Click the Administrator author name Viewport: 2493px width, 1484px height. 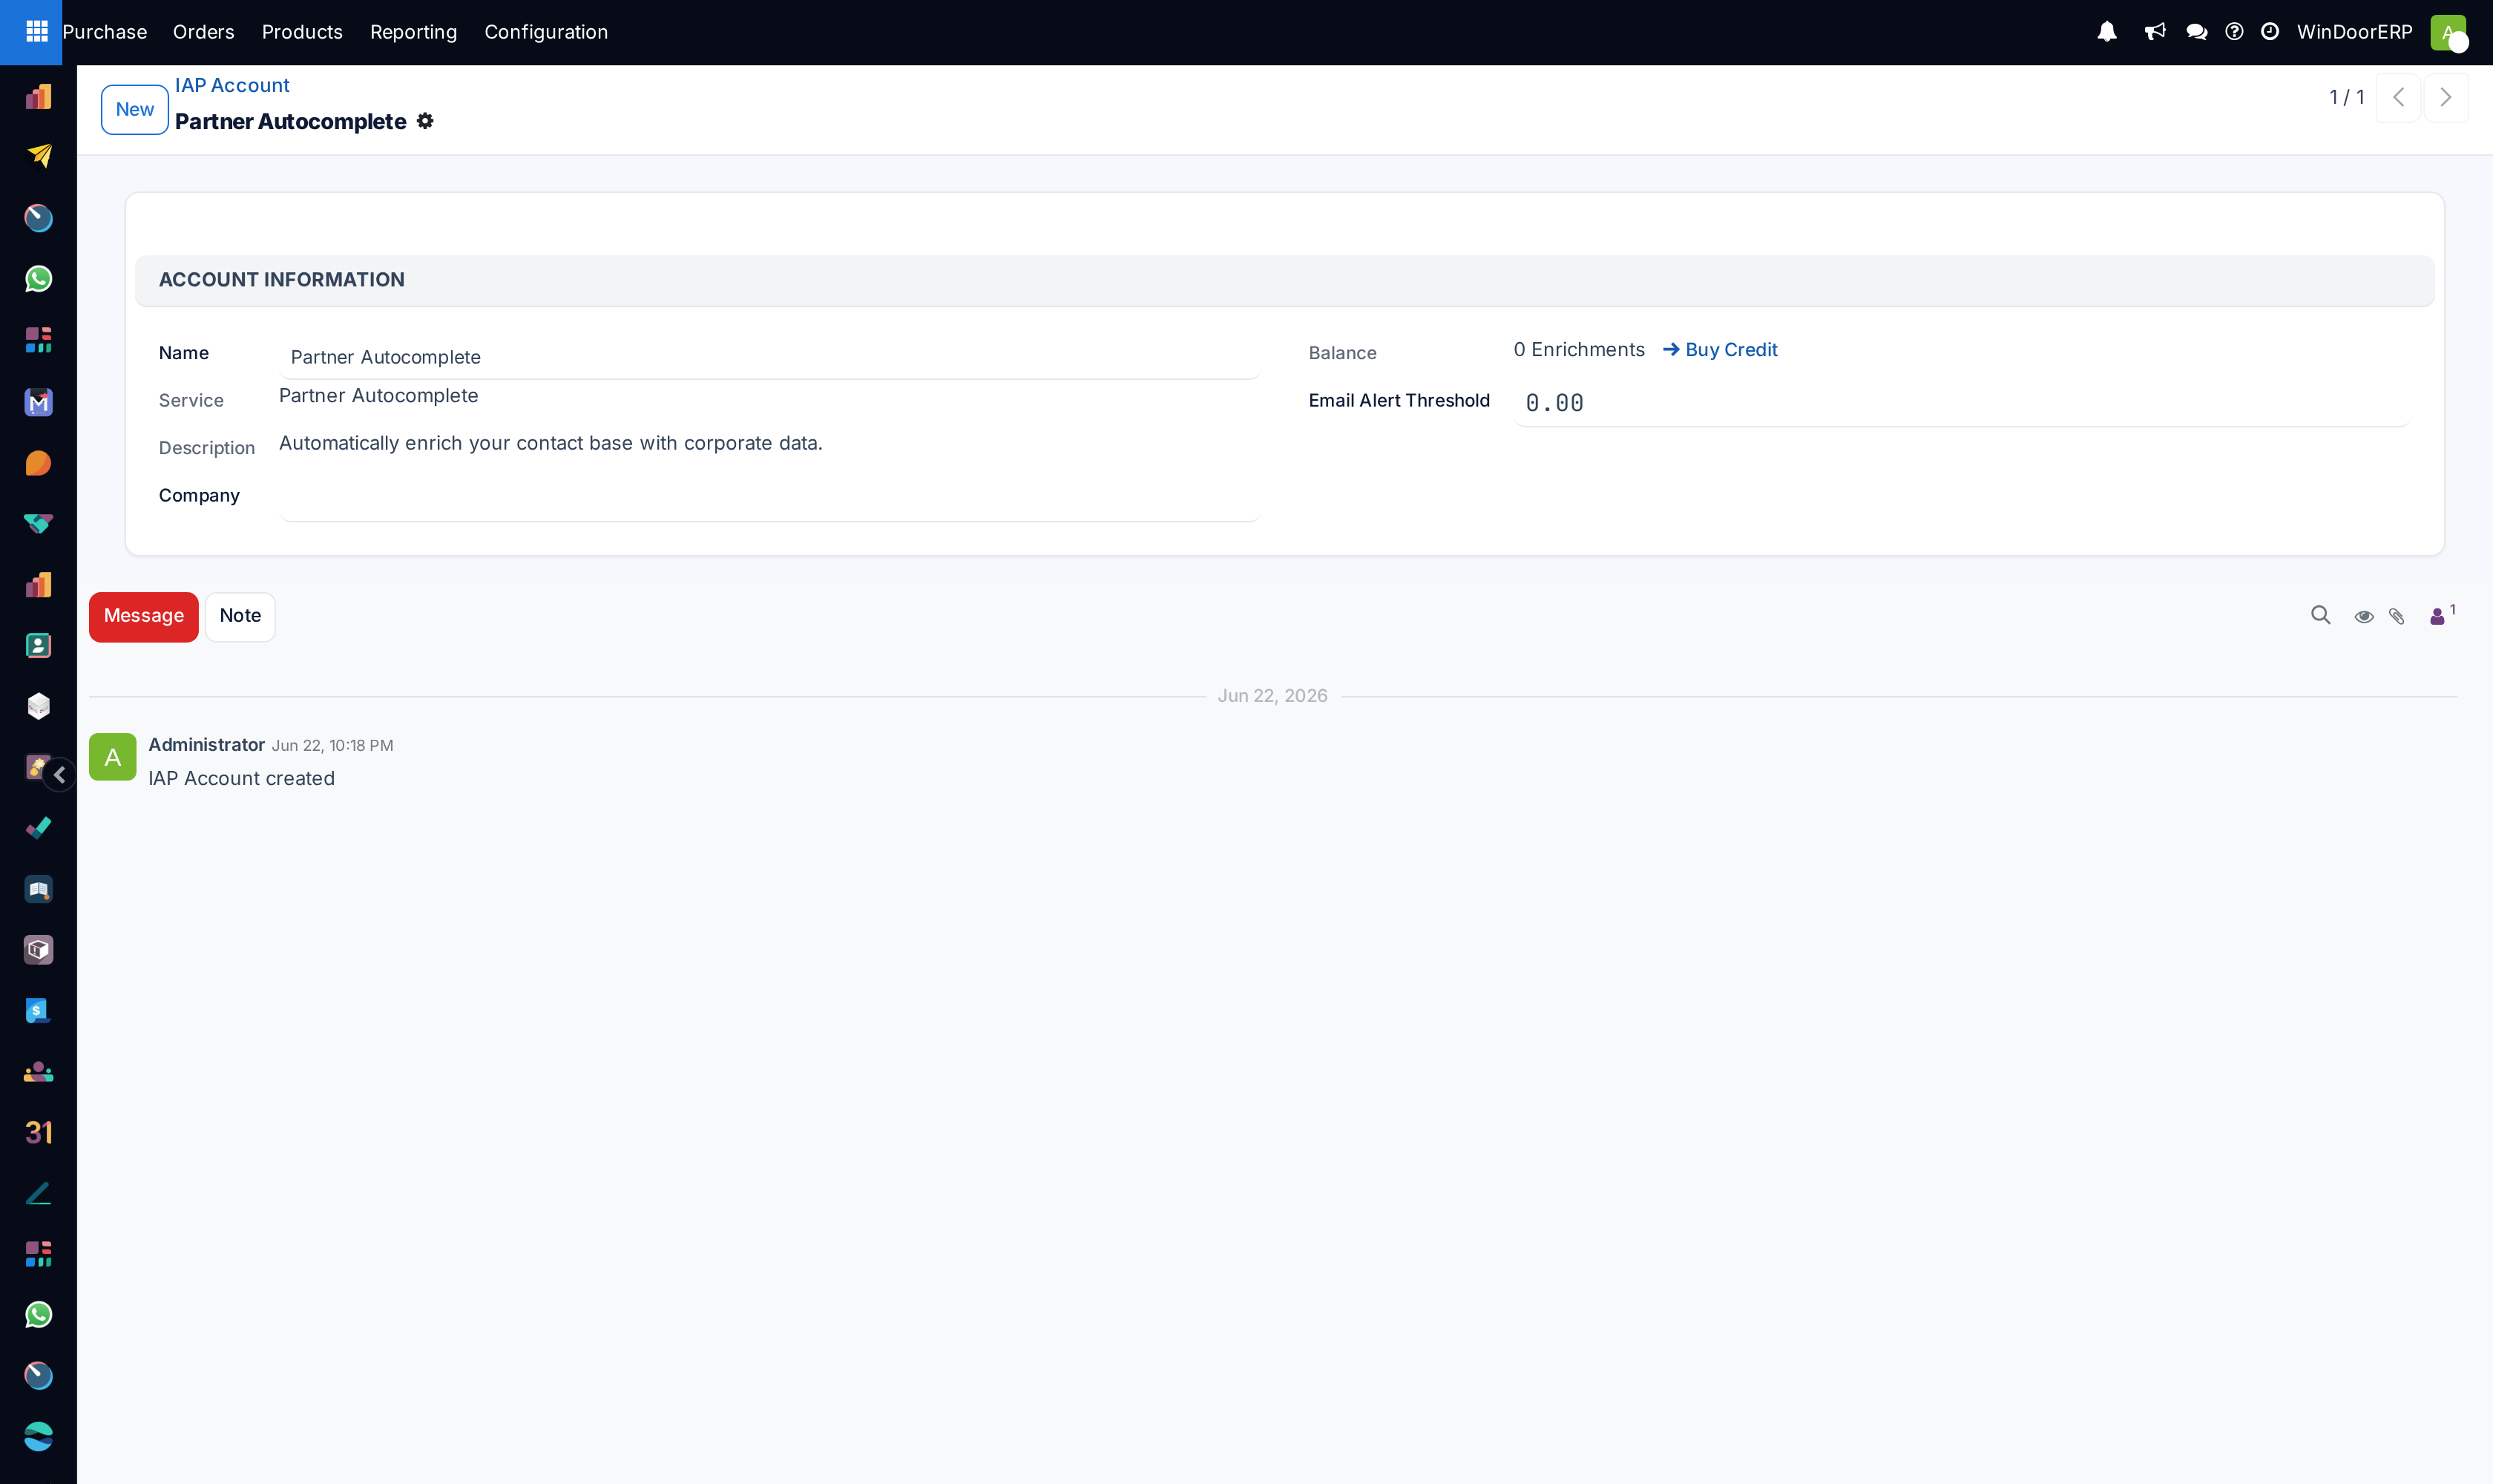click(206, 745)
